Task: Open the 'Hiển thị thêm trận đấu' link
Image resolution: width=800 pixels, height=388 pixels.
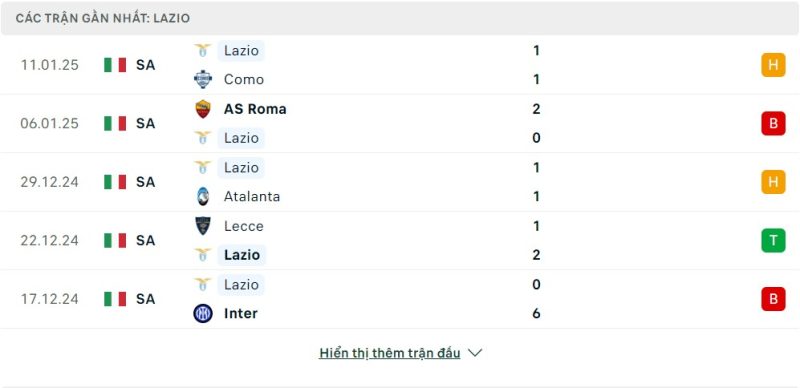Action: [x=390, y=353]
